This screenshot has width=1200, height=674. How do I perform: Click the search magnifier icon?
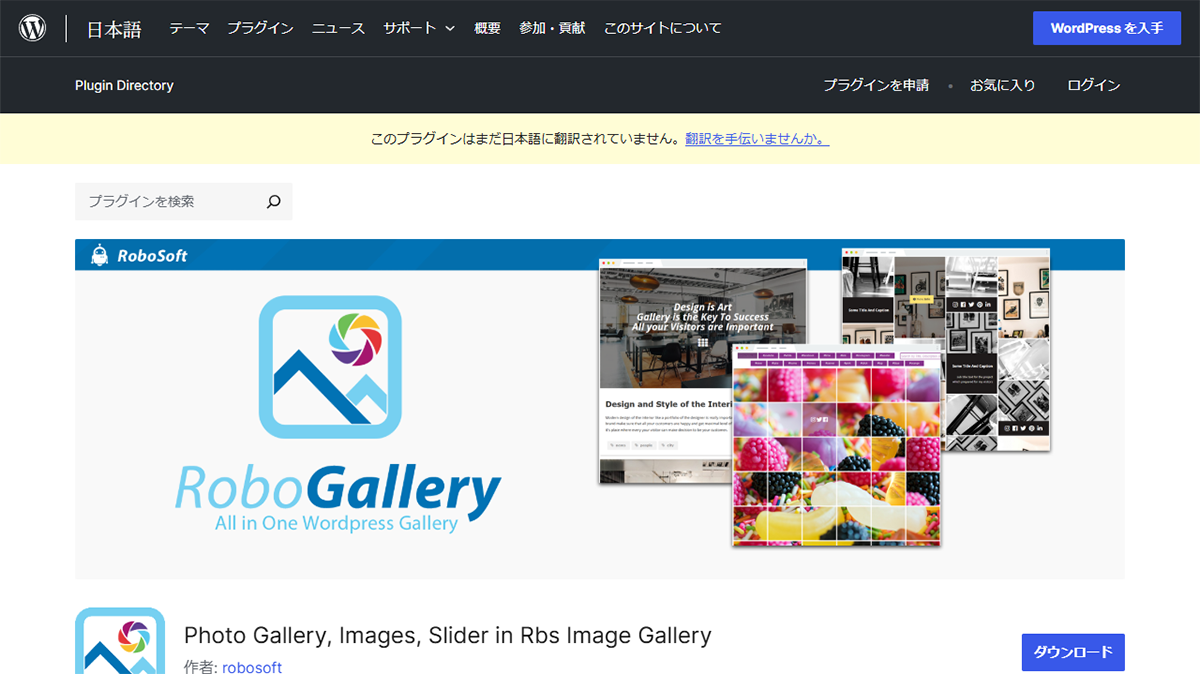tap(273, 201)
